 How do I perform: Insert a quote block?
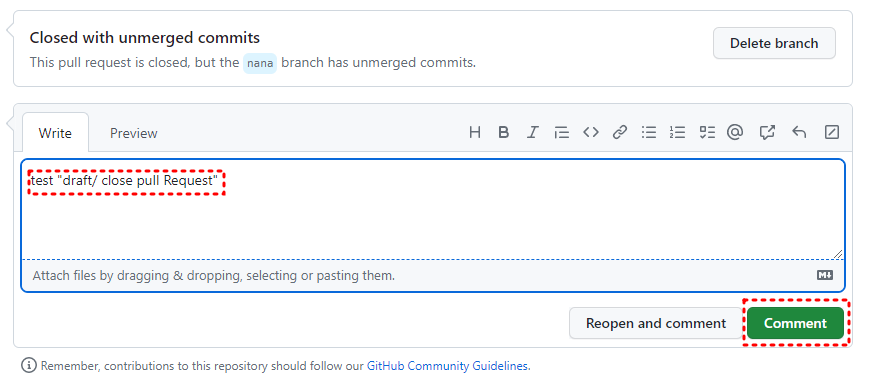(561, 132)
